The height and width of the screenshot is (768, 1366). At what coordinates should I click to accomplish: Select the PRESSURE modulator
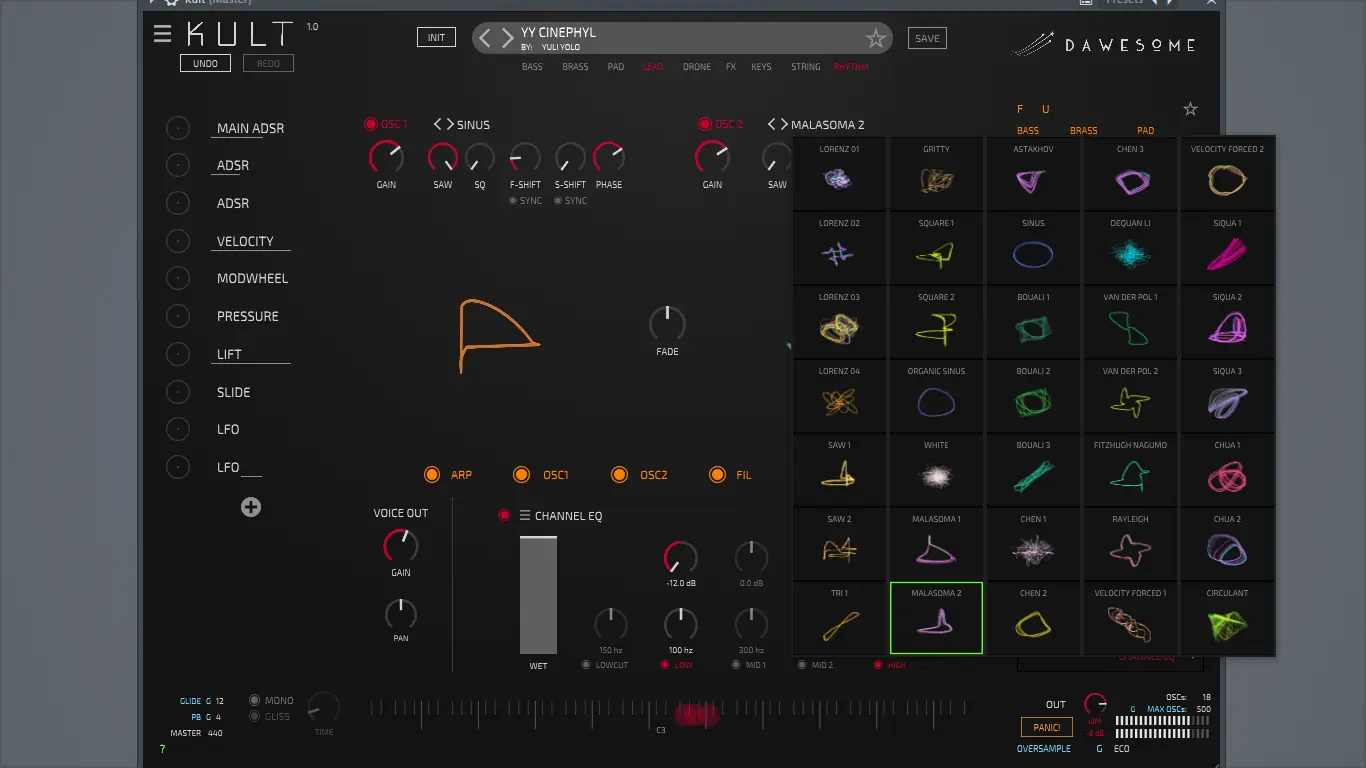248,316
